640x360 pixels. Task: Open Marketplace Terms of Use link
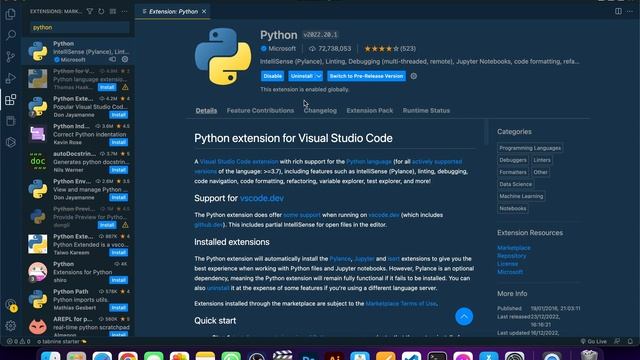click(401, 304)
